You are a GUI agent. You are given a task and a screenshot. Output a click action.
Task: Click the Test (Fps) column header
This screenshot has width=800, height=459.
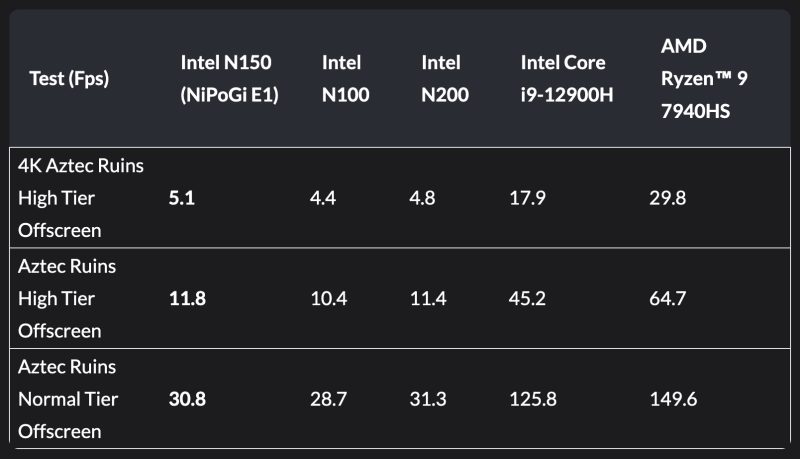pos(69,78)
